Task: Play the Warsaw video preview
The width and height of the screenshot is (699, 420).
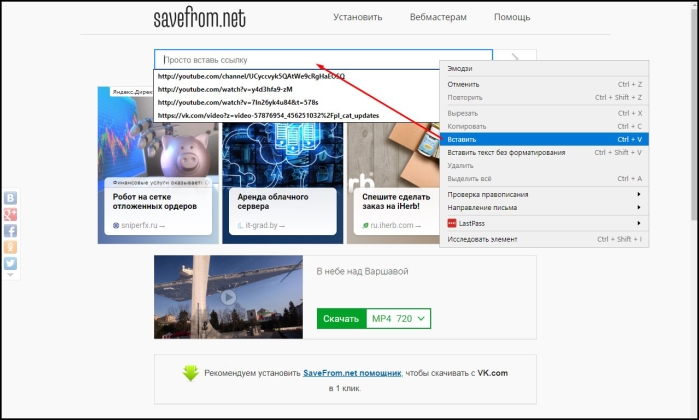Action: 228,297
